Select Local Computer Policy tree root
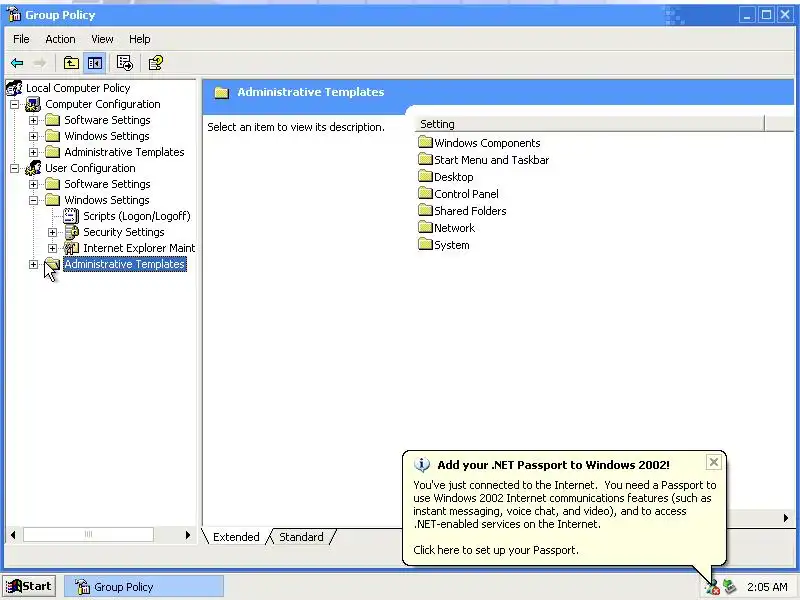The image size is (800, 600). [78, 88]
